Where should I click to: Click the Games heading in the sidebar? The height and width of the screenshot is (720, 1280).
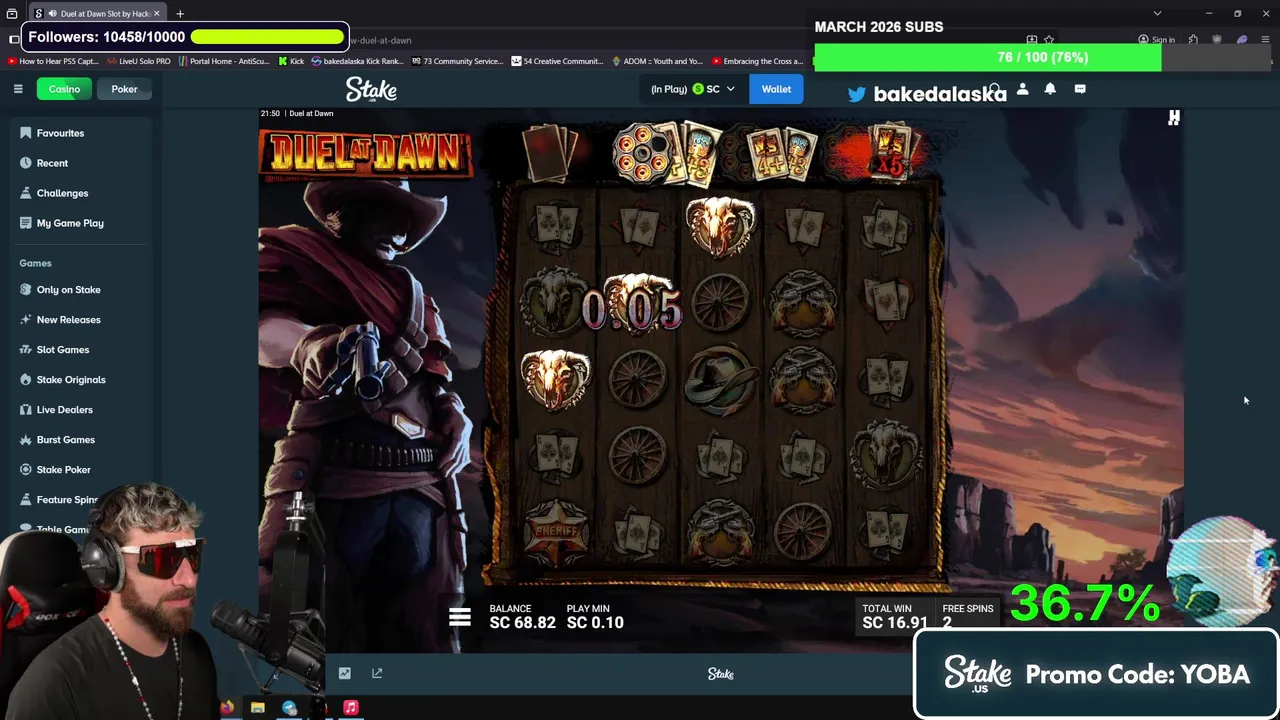point(35,263)
